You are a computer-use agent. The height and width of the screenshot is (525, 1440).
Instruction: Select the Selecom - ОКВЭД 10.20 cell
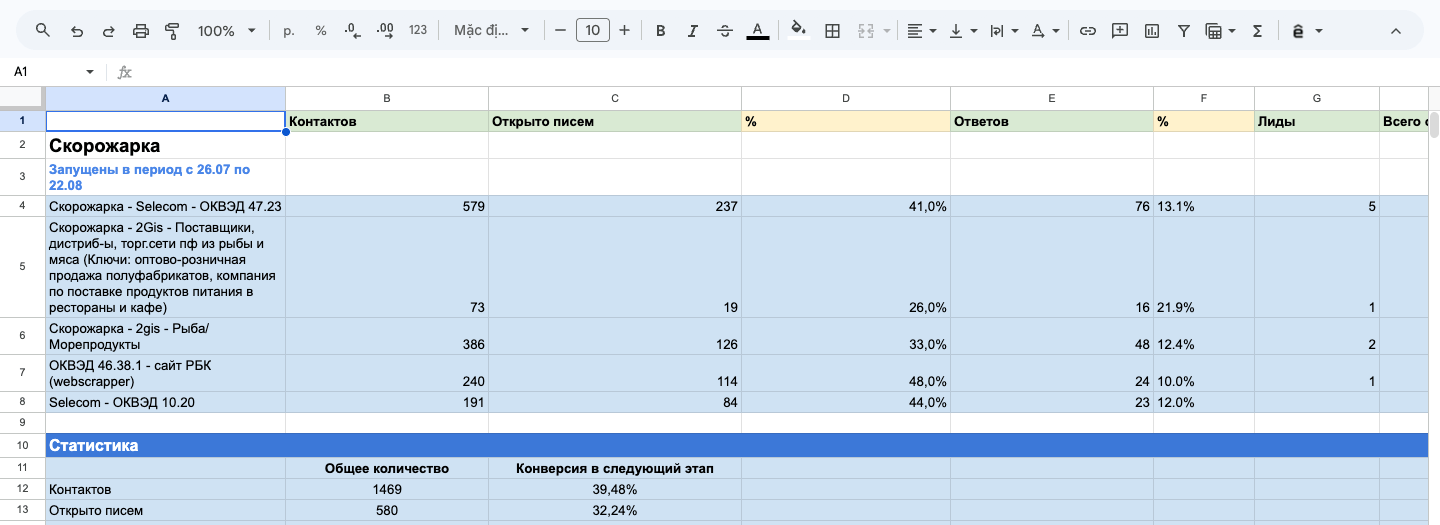point(165,402)
